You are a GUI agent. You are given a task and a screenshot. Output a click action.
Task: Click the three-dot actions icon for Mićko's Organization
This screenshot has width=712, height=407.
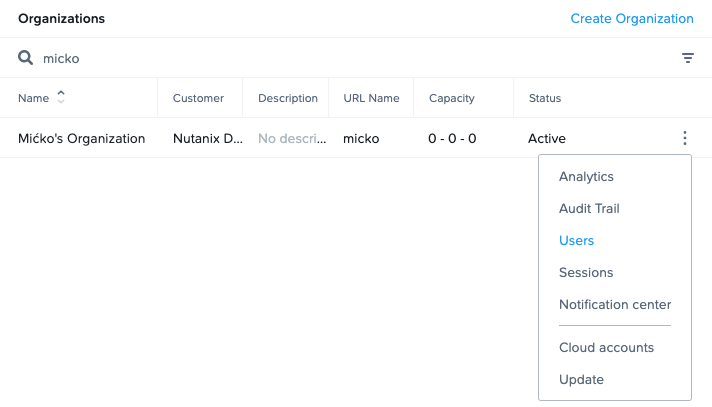(x=684, y=138)
